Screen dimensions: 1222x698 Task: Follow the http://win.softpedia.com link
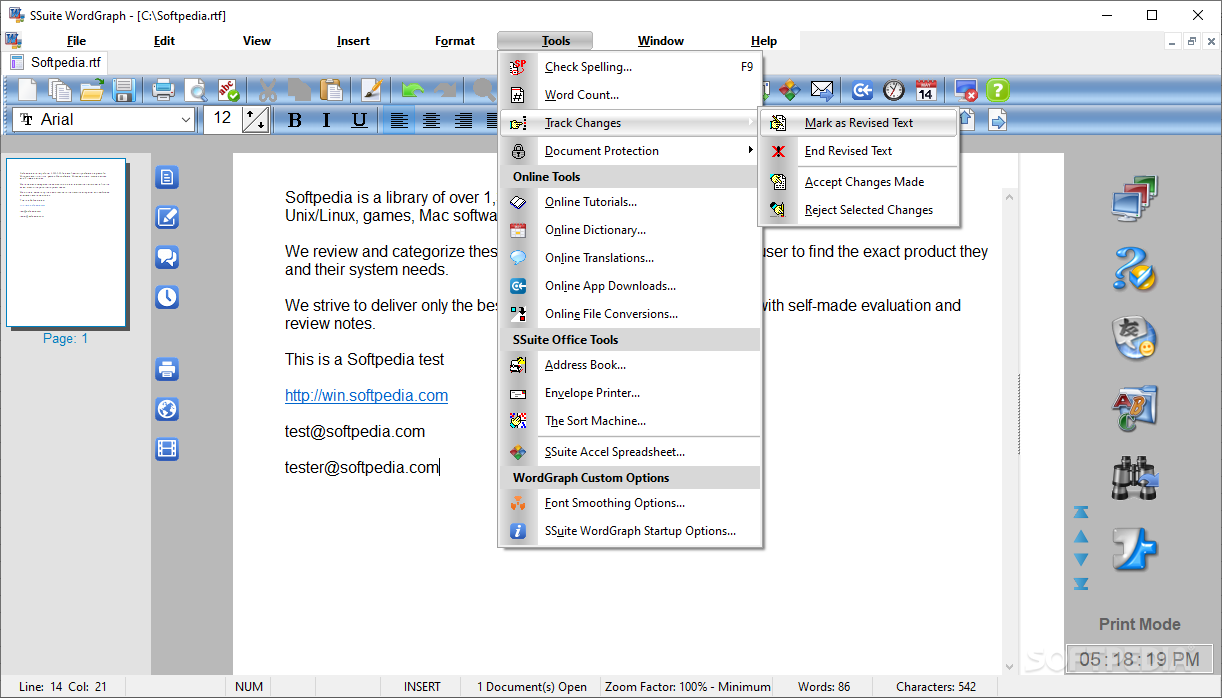point(366,395)
